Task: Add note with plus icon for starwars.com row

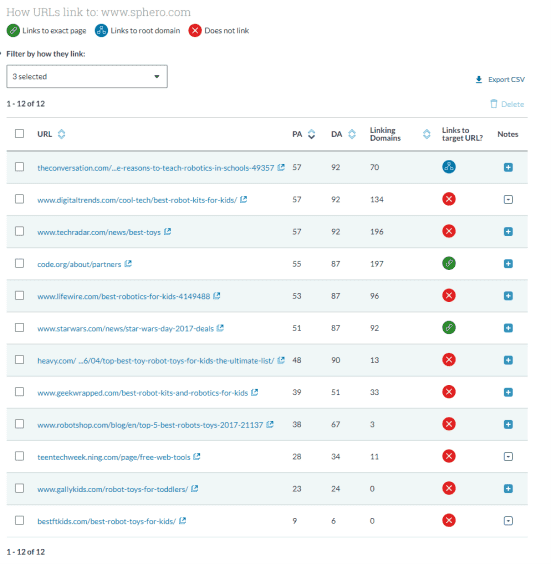Action: [508, 328]
